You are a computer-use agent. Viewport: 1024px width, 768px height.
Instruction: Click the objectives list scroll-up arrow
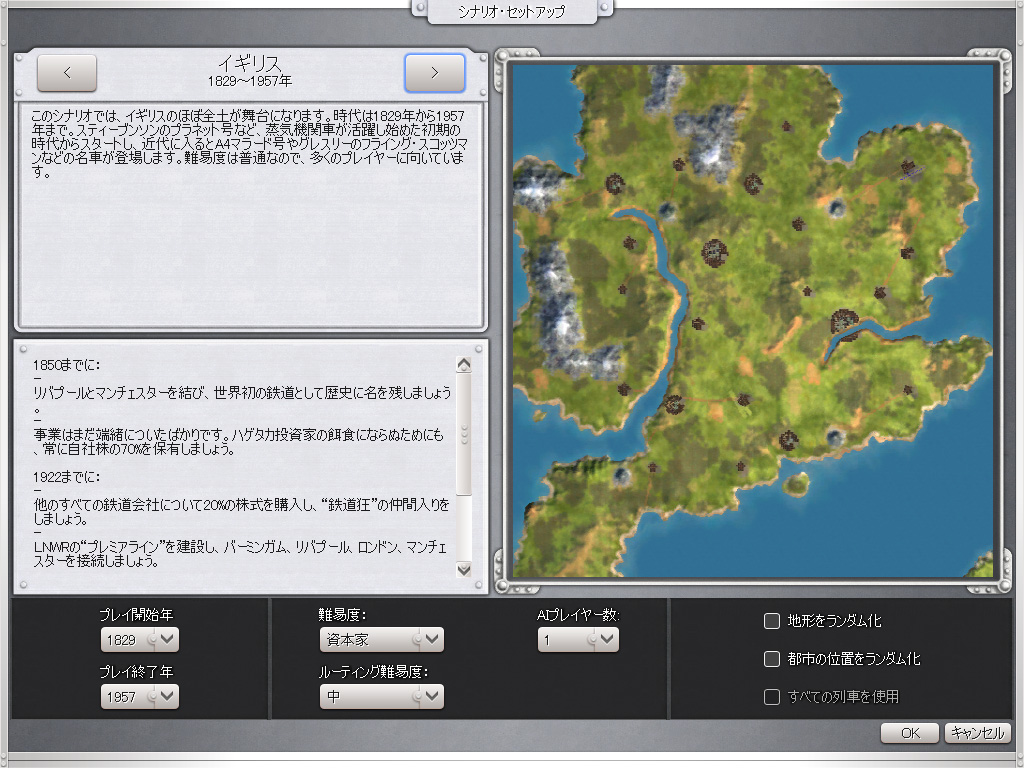(464, 364)
